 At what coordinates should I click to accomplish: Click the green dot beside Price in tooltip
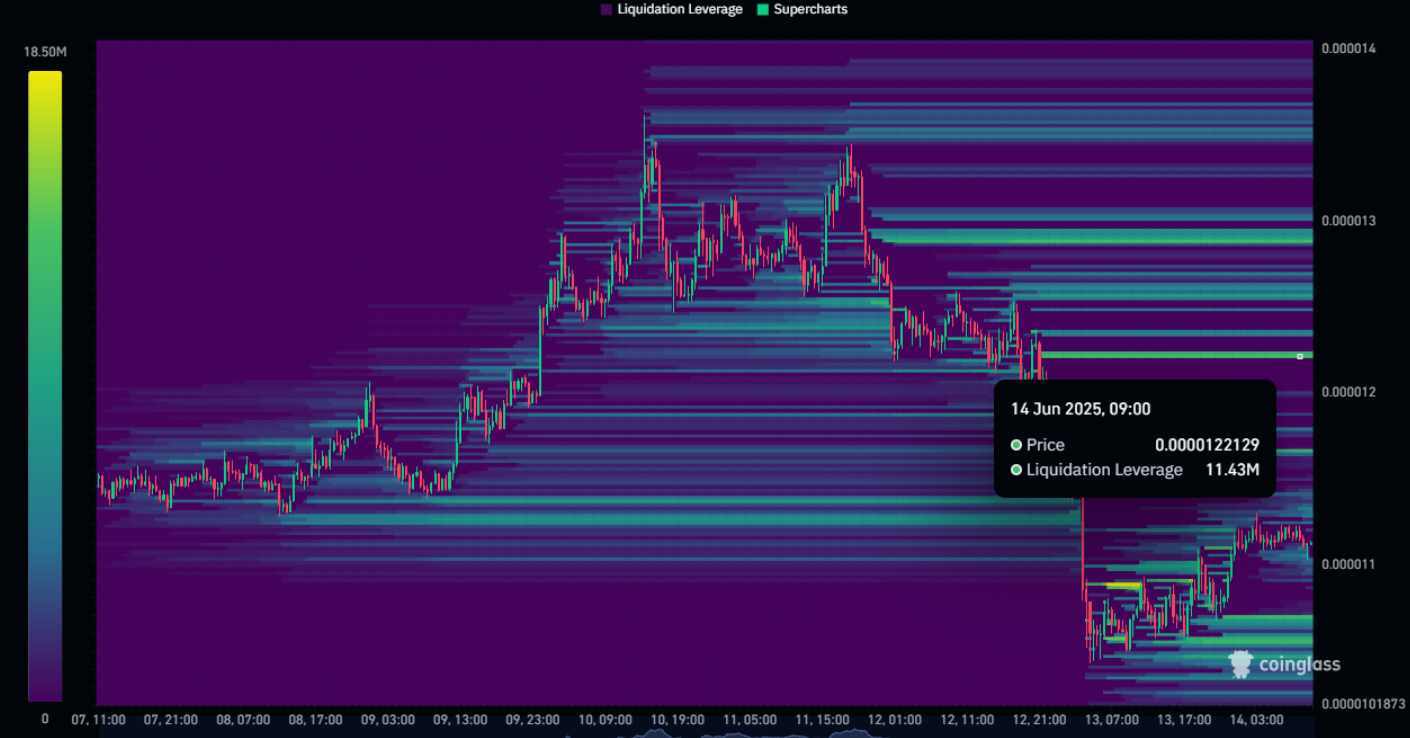1016,445
